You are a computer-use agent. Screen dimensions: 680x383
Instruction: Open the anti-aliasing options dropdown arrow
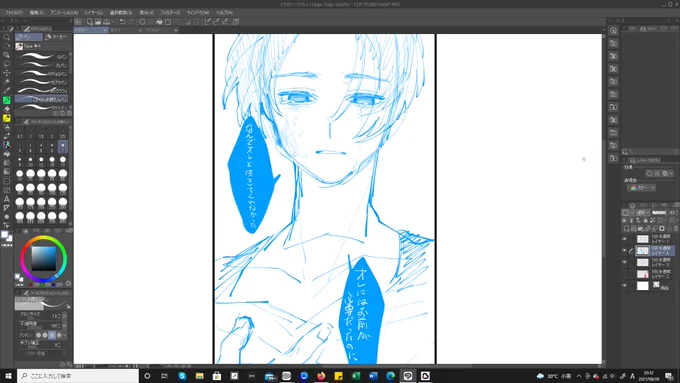(65, 335)
